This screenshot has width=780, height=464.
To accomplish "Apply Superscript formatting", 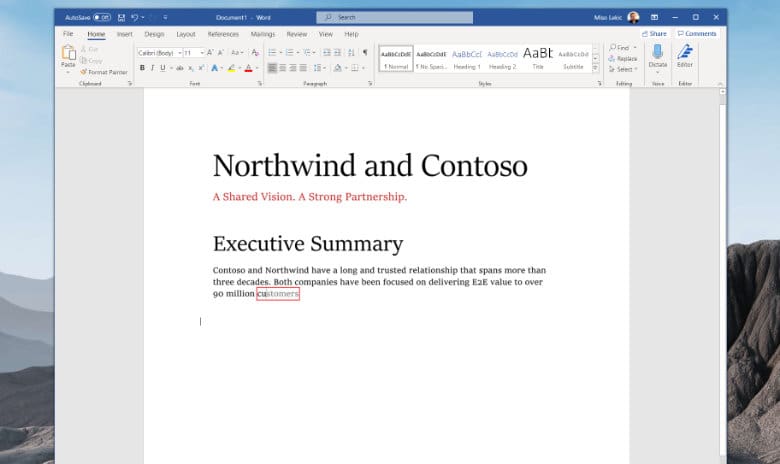I will 201,68.
